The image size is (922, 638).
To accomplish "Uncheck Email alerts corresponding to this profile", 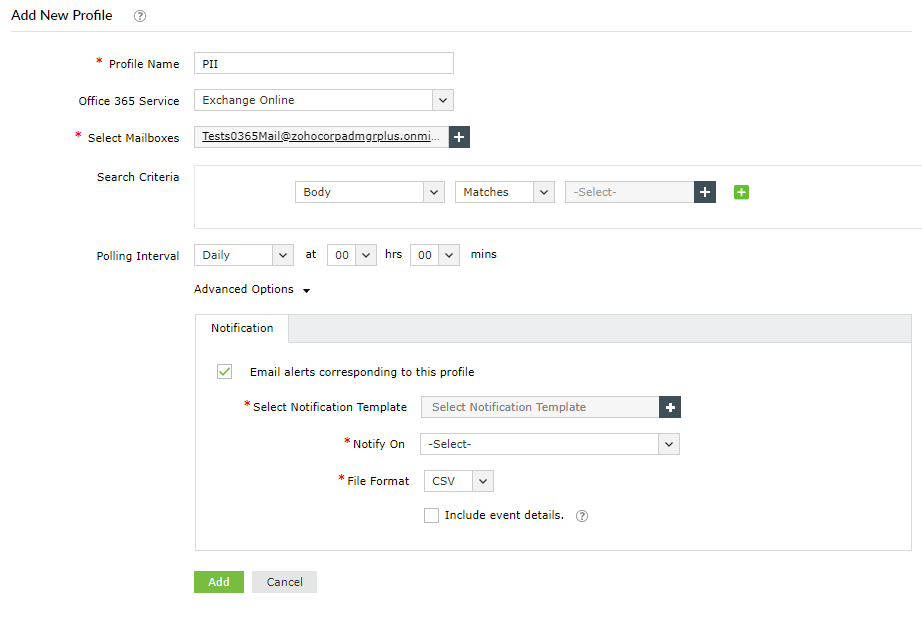I will (225, 372).
